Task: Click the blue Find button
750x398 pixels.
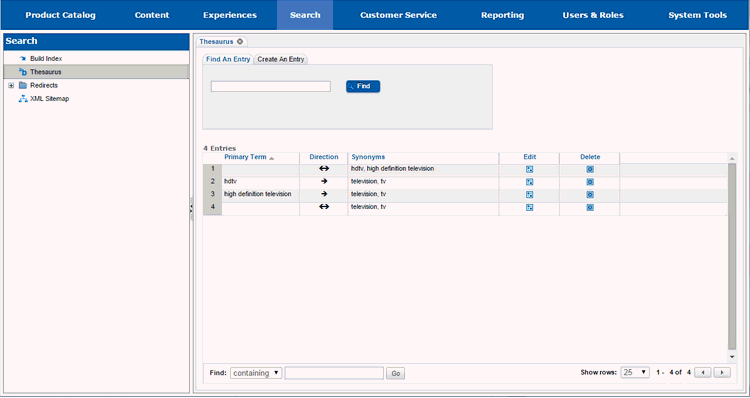Action: tap(363, 86)
